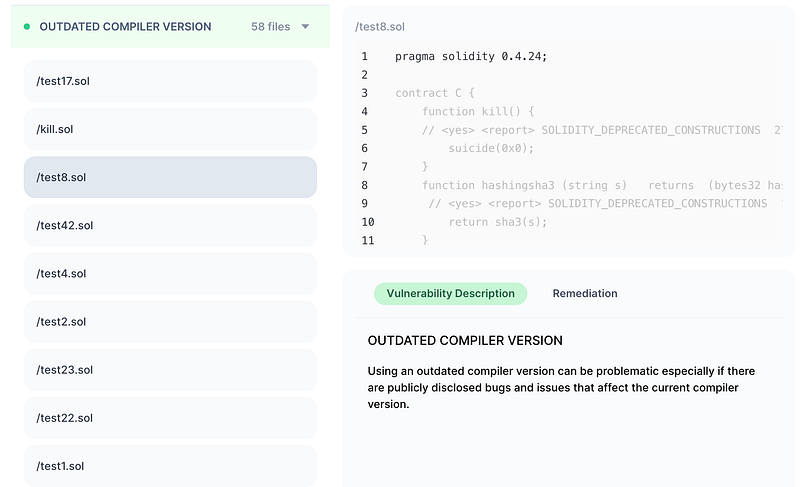Open the /test2.sol file
Image resolution: width=800 pixels, height=487 pixels.
point(169,321)
